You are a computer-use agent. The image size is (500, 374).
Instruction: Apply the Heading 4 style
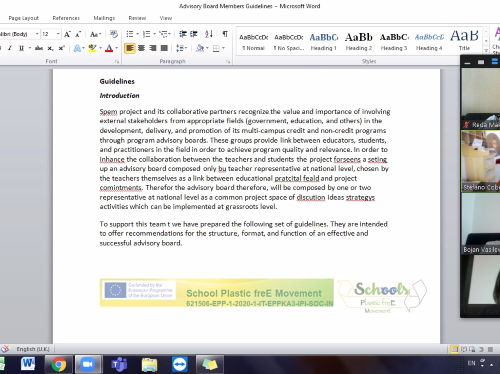click(429, 42)
